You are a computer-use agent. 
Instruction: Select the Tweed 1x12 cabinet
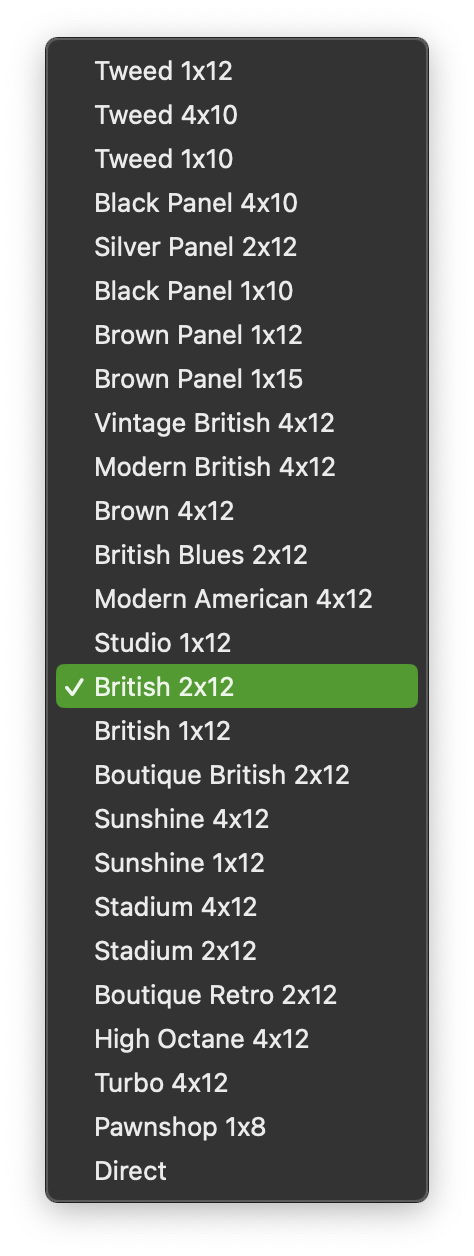click(237, 71)
